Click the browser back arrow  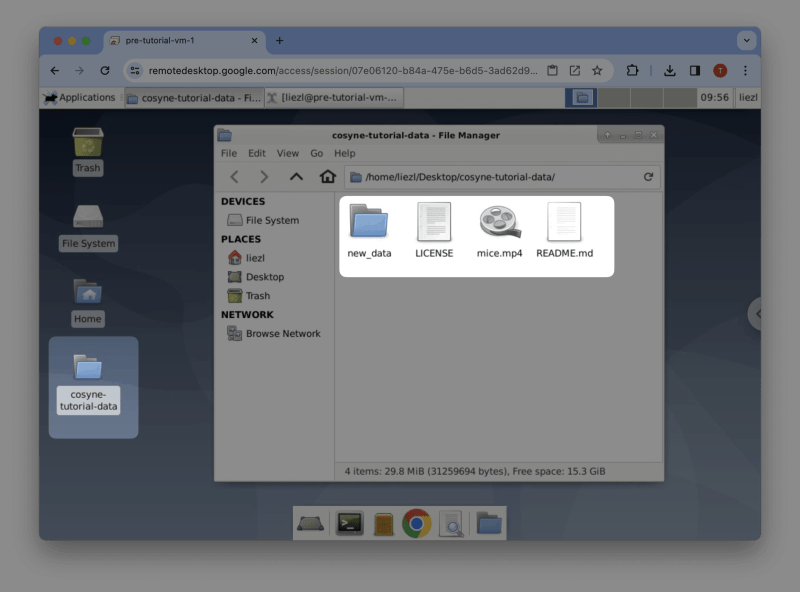pyautogui.click(x=55, y=70)
